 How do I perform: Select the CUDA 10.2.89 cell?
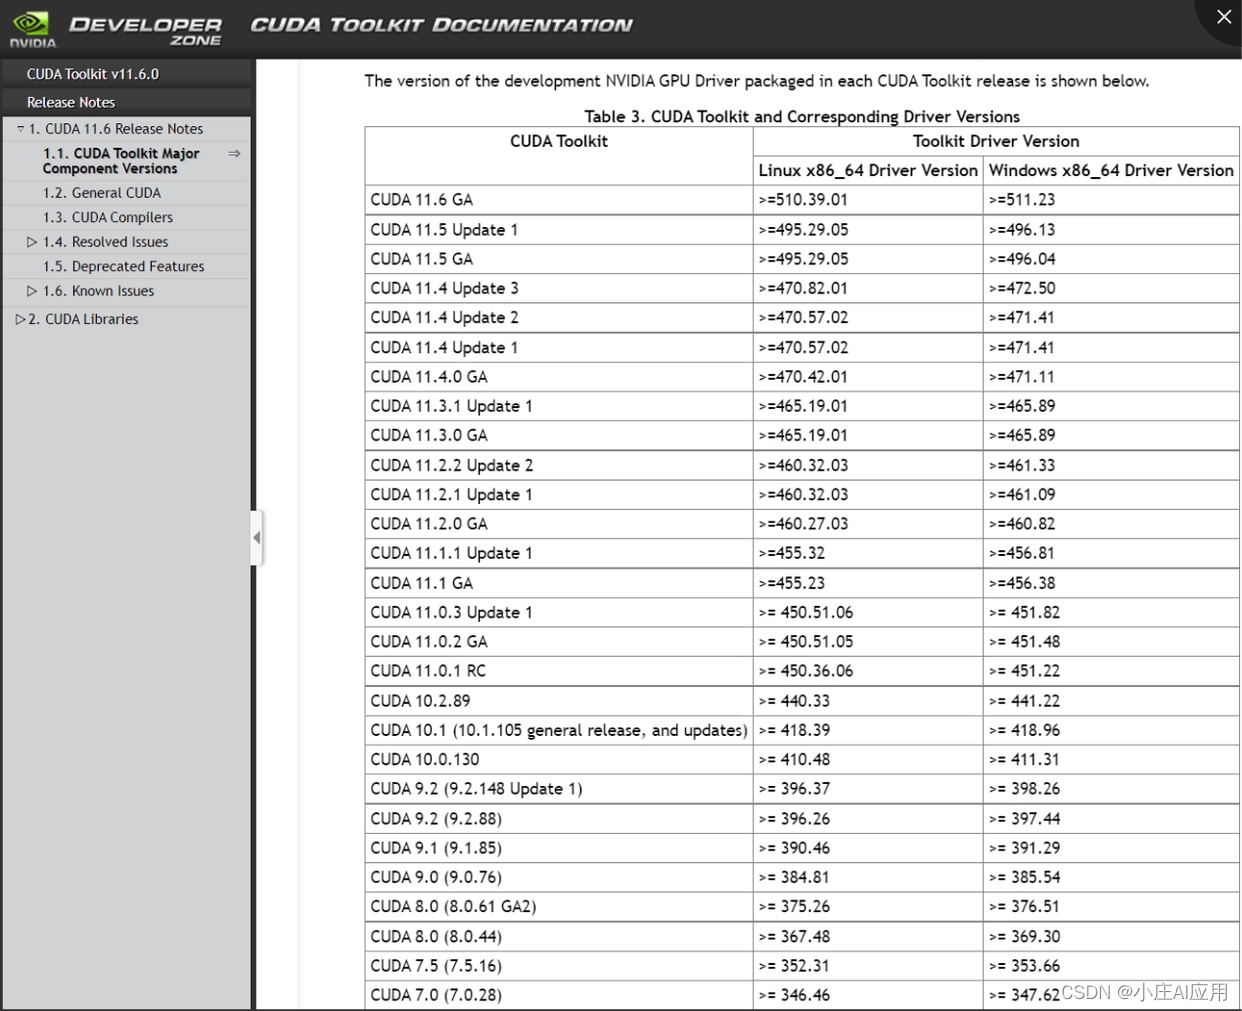(559, 700)
